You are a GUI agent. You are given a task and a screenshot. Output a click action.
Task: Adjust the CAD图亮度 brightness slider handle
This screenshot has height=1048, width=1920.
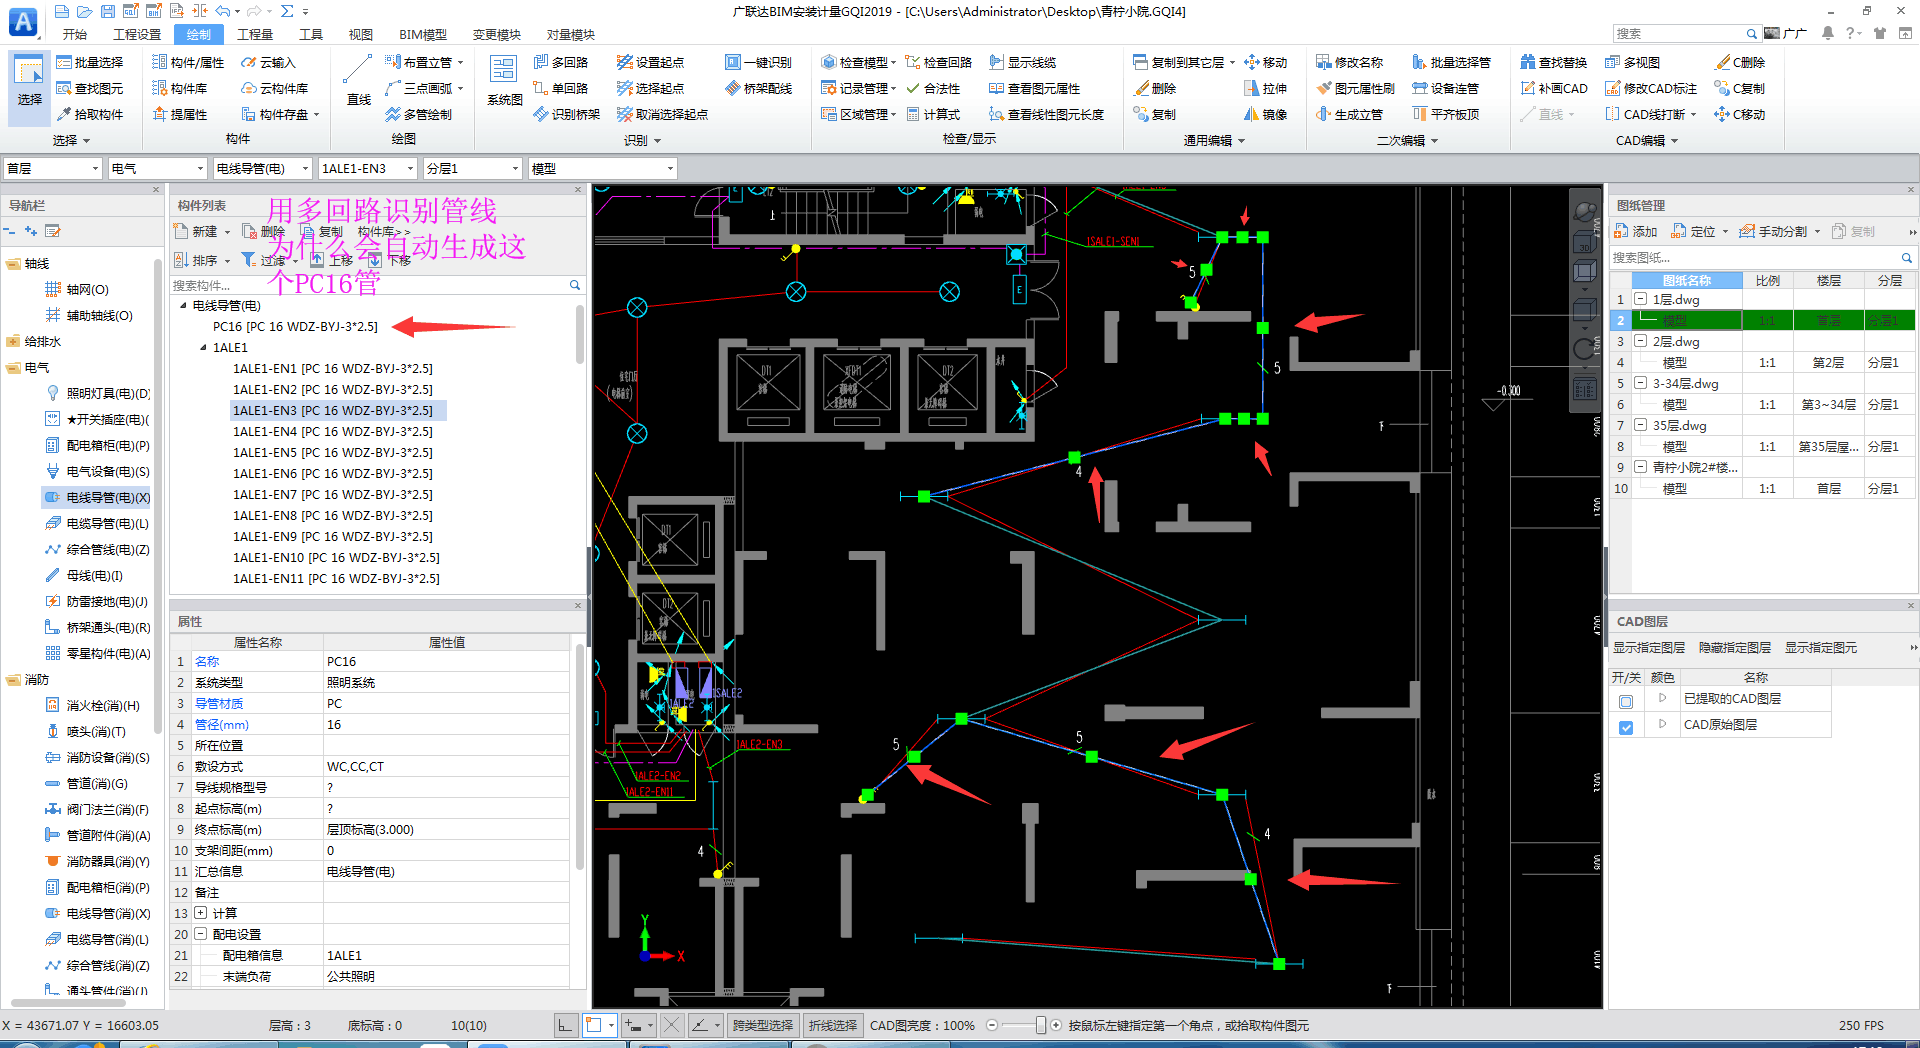coord(1040,1025)
